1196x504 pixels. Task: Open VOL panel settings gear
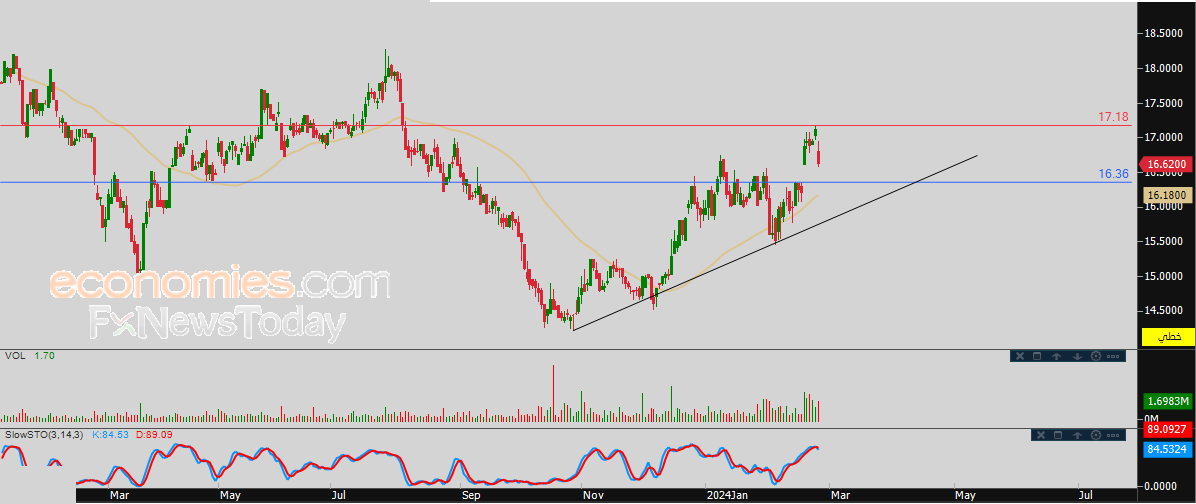(x=1096, y=356)
